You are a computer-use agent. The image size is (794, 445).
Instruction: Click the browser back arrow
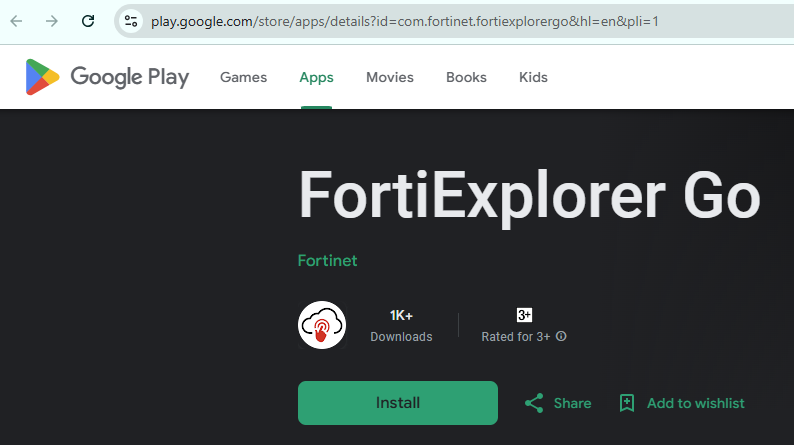(17, 21)
